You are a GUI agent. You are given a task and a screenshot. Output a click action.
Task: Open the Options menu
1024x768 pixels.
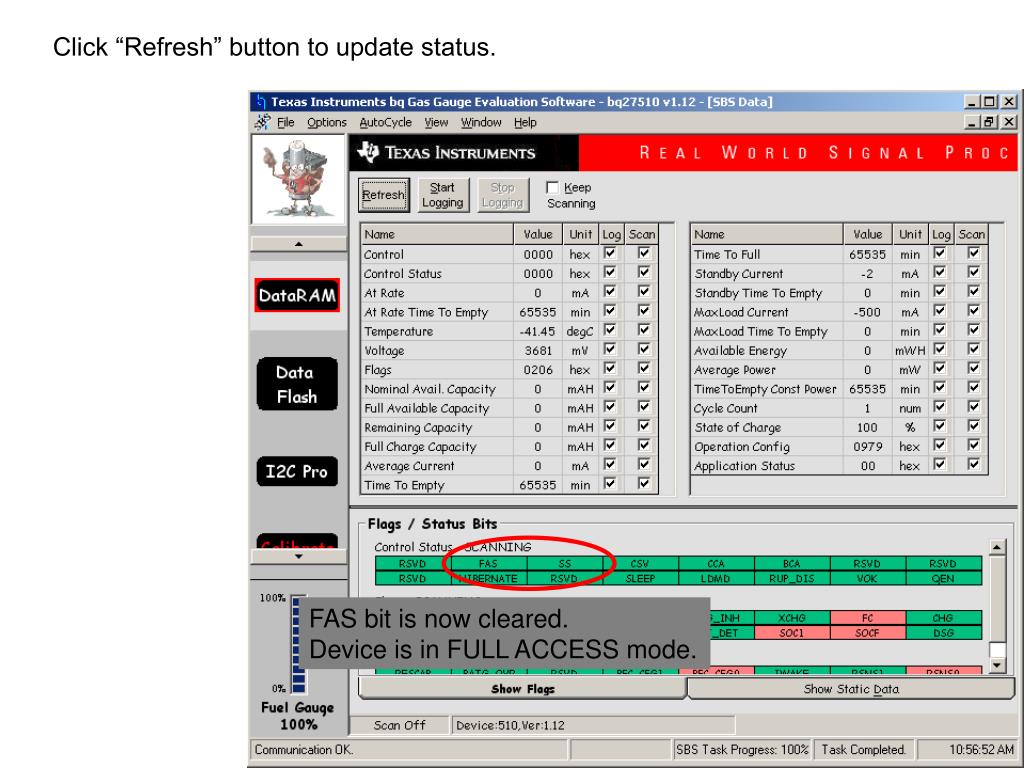click(x=327, y=122)
